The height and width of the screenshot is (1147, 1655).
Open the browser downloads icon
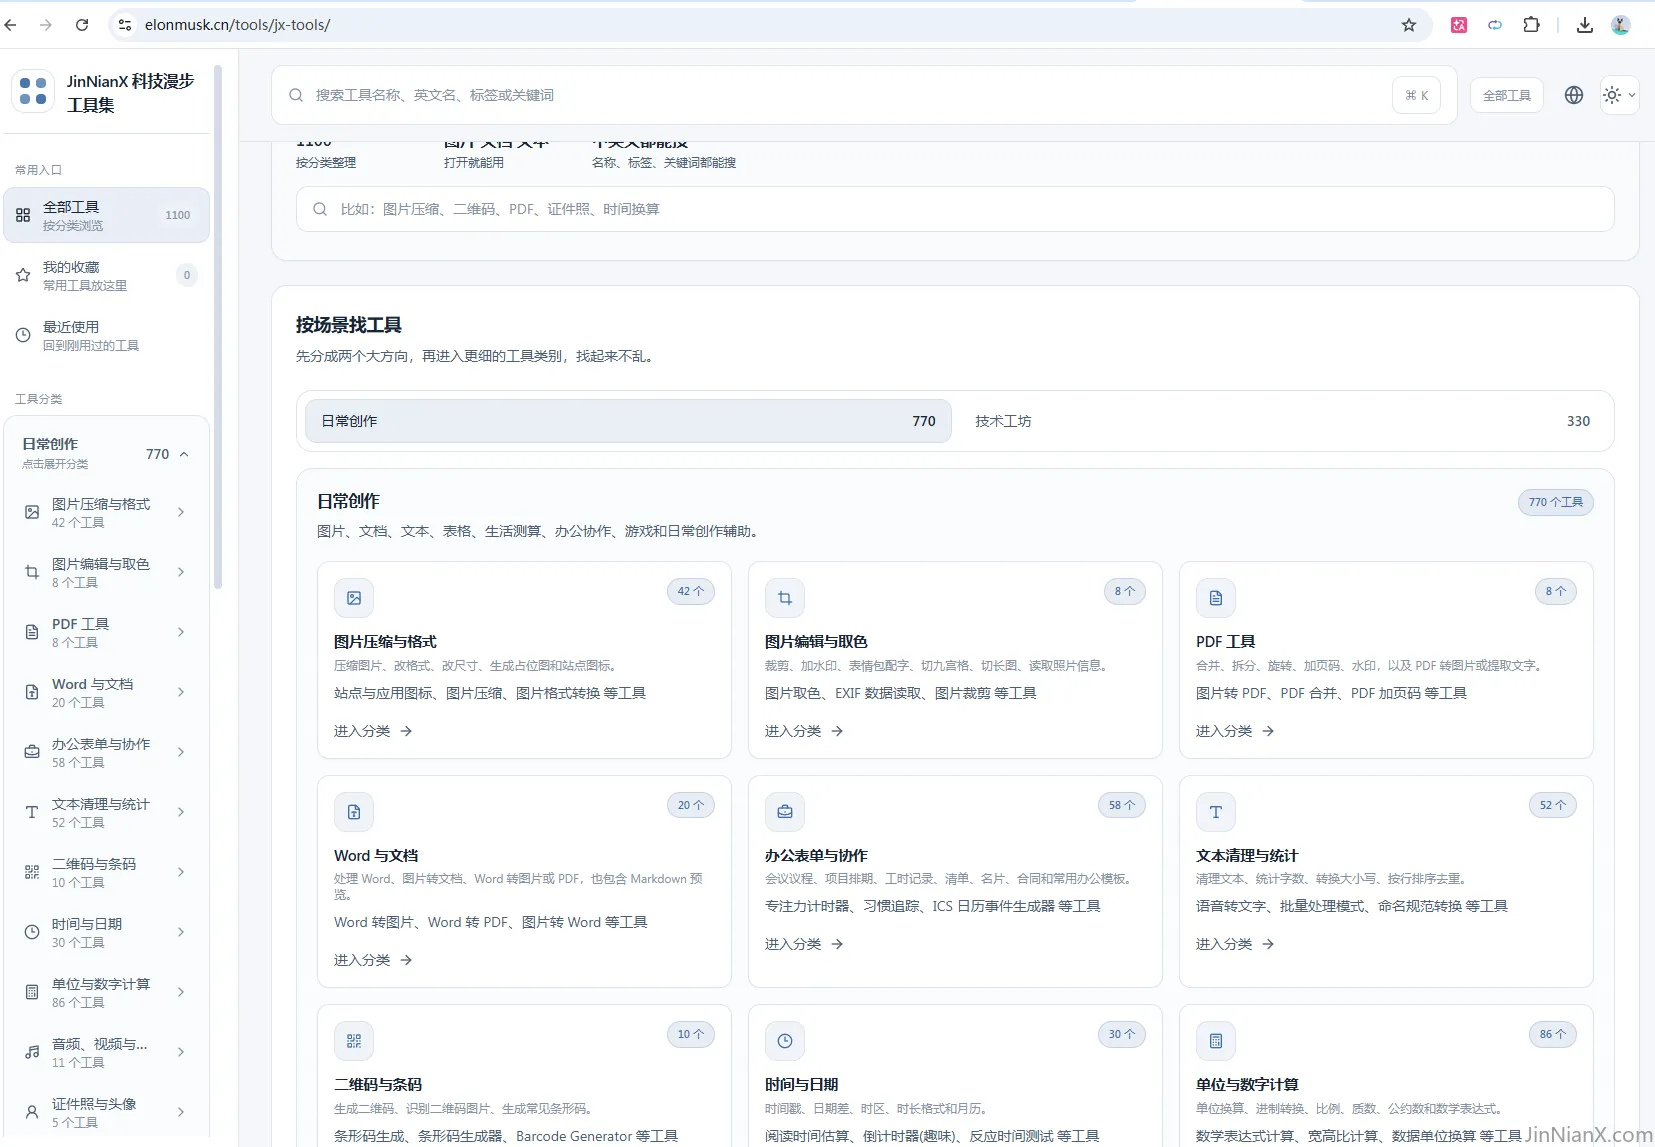[x=1585, y=25]
